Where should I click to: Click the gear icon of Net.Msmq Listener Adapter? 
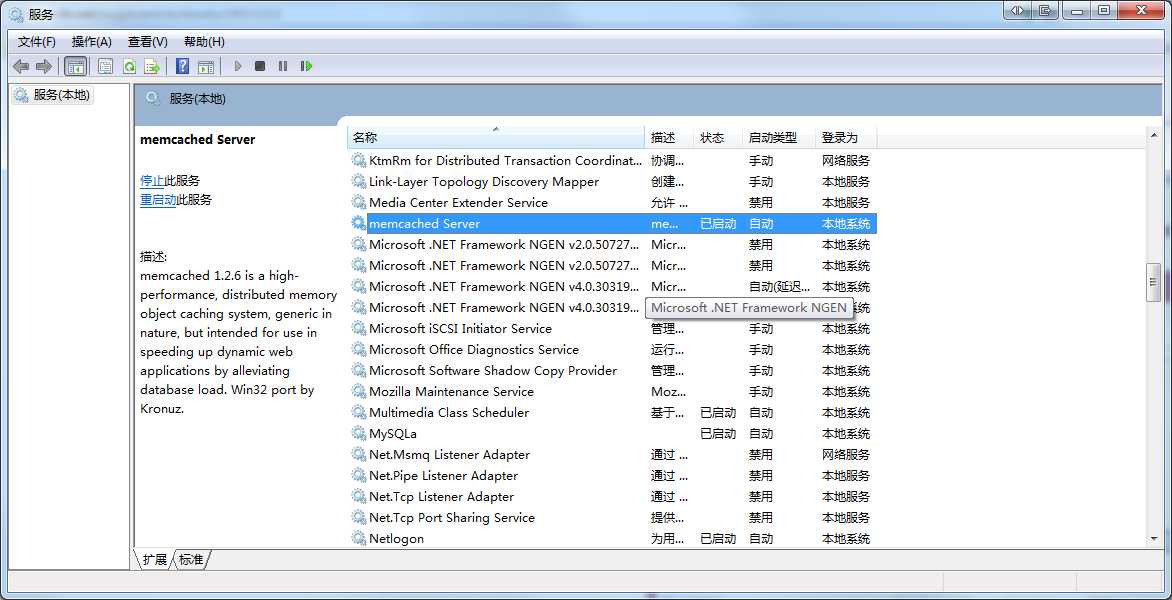pos(359,454)
